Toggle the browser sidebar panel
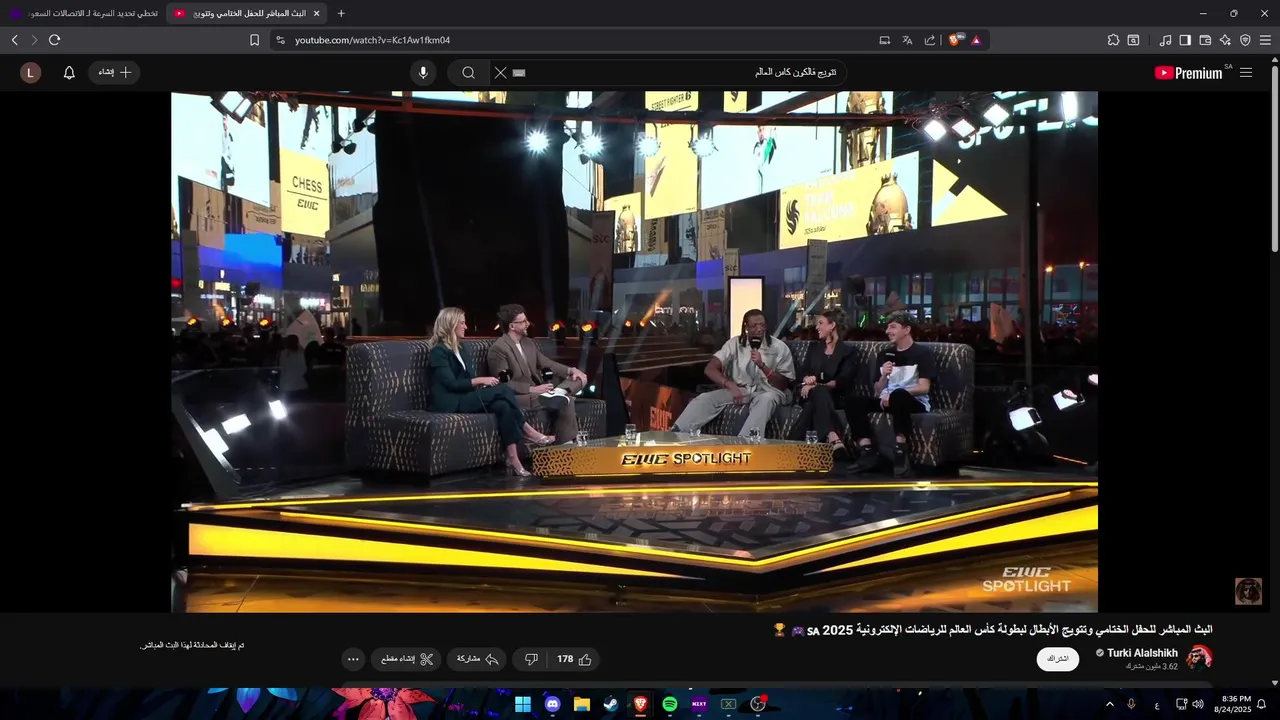The image size is (1280, 720). click(x=1185, y=40)
